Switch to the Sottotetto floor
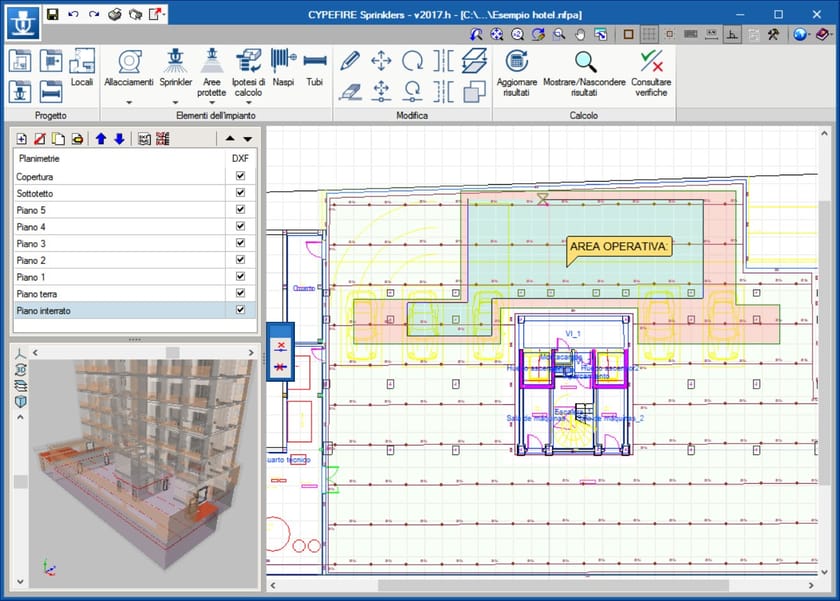The image size is (840, 601). click(60, 193)
